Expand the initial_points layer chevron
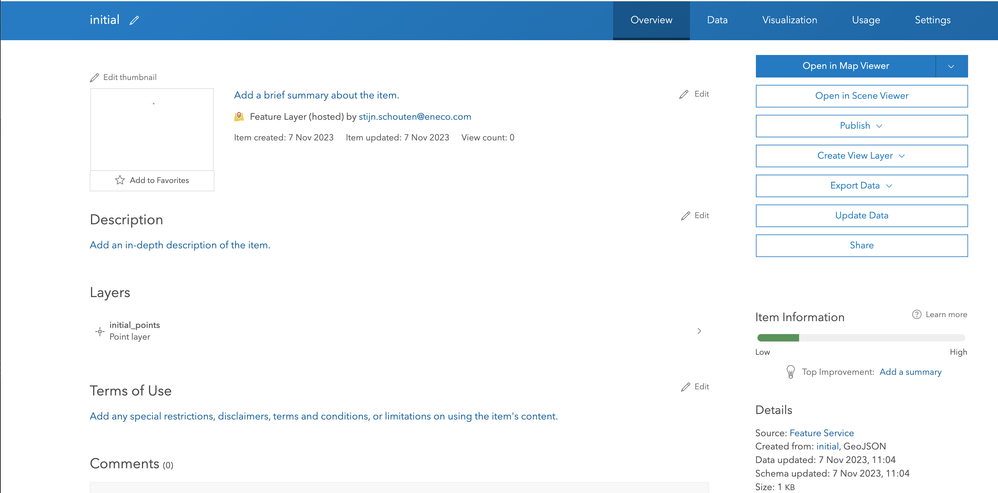Screen dimensions: 998x493 tap(699, 331)
